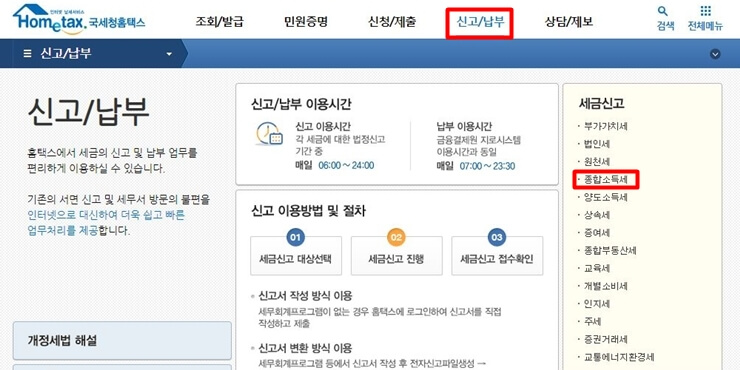Select the 주세 tax link
The height and width of the screenshot is (370, 740).
593,321
